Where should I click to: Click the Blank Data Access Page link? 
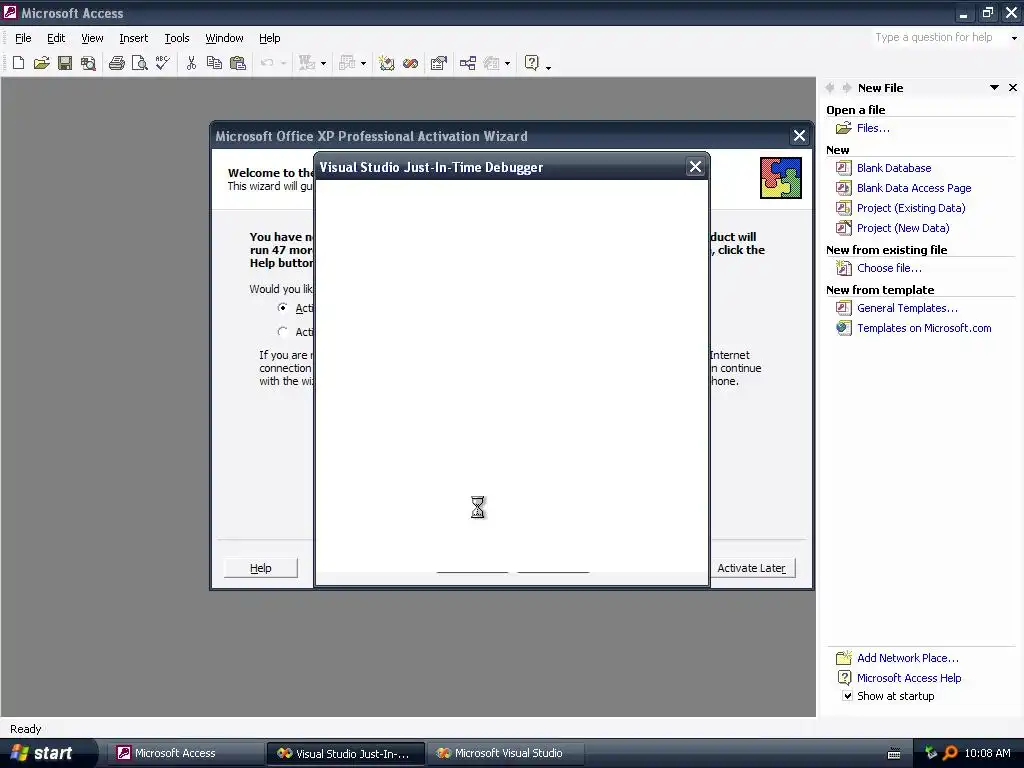[914, 188]
